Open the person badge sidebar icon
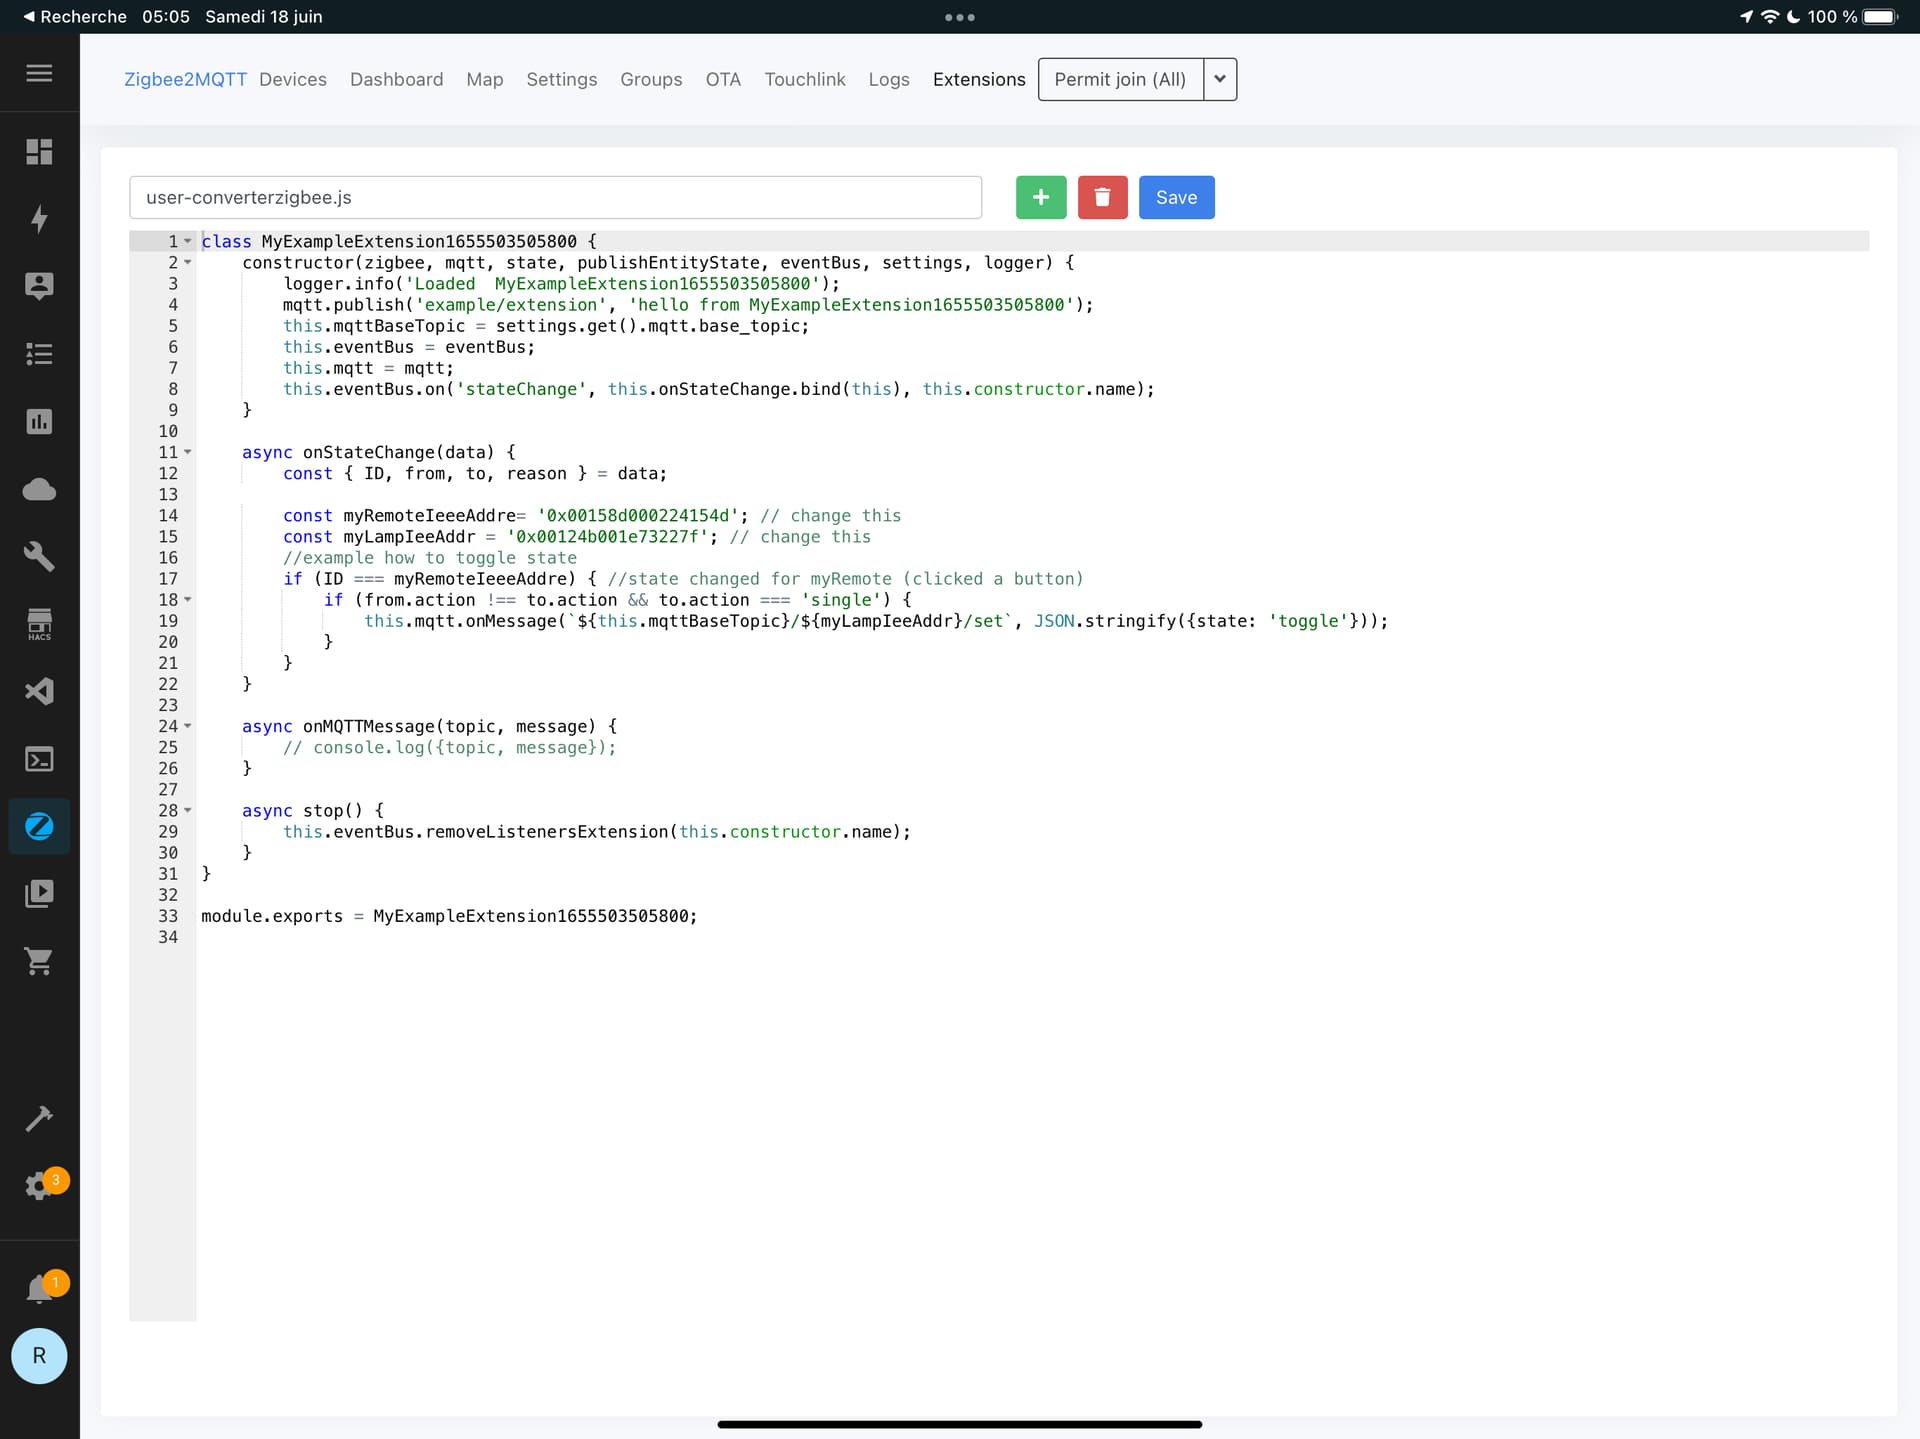1920x1439 pixels. tap(39, 286)
